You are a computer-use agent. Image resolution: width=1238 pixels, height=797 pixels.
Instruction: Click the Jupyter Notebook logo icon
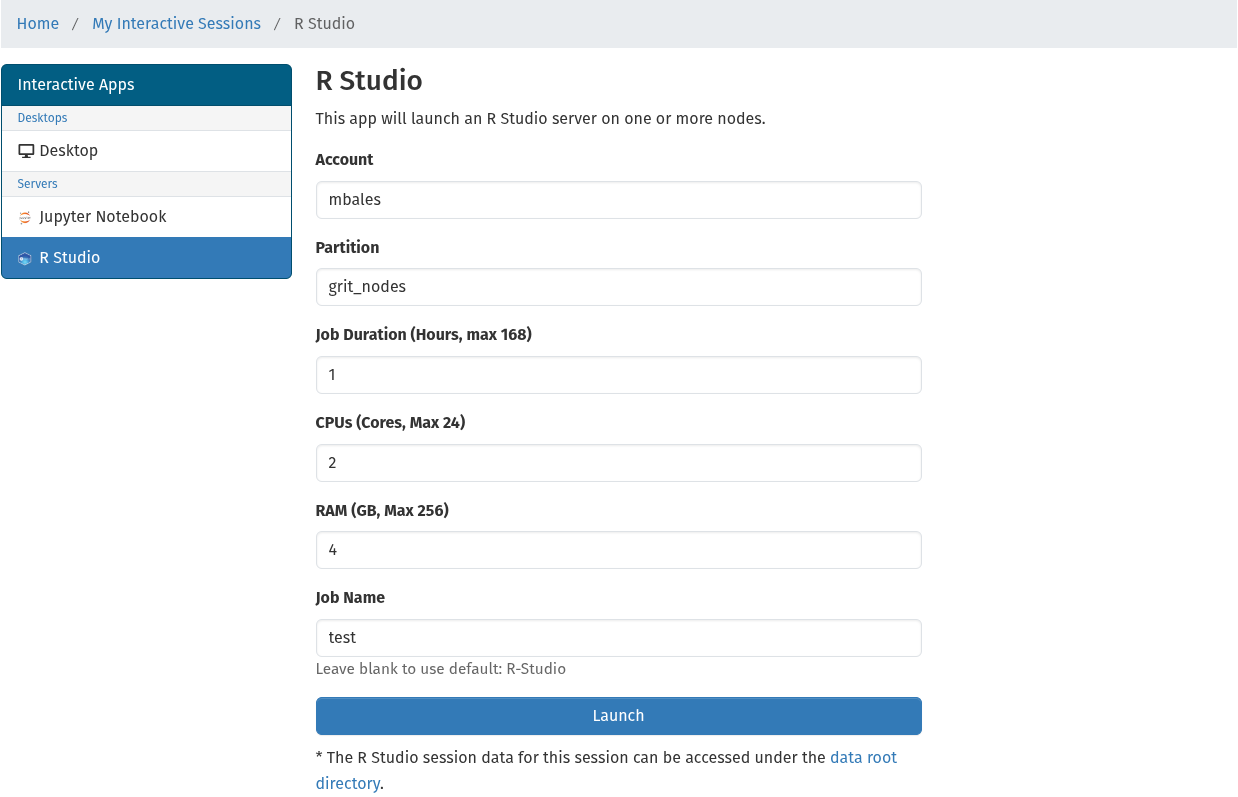[x=25, y=217]
